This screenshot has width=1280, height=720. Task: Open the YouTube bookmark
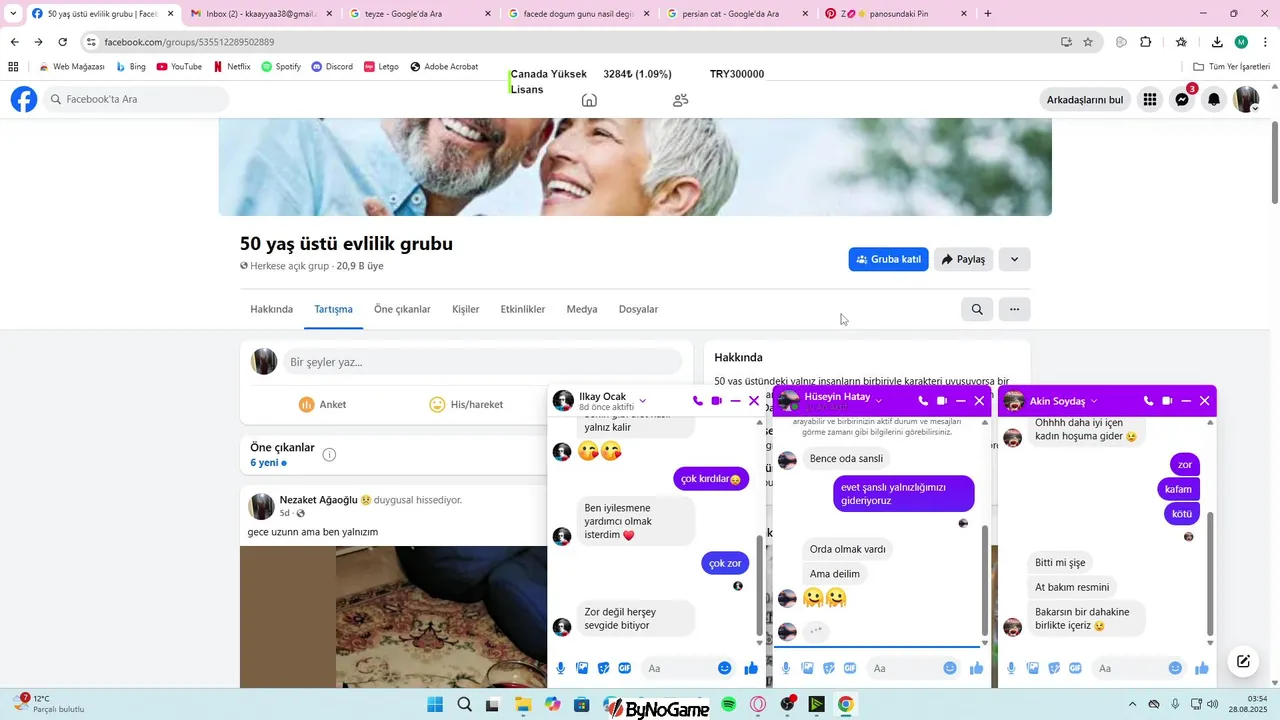pyautogui.click(x=179, y=67)
